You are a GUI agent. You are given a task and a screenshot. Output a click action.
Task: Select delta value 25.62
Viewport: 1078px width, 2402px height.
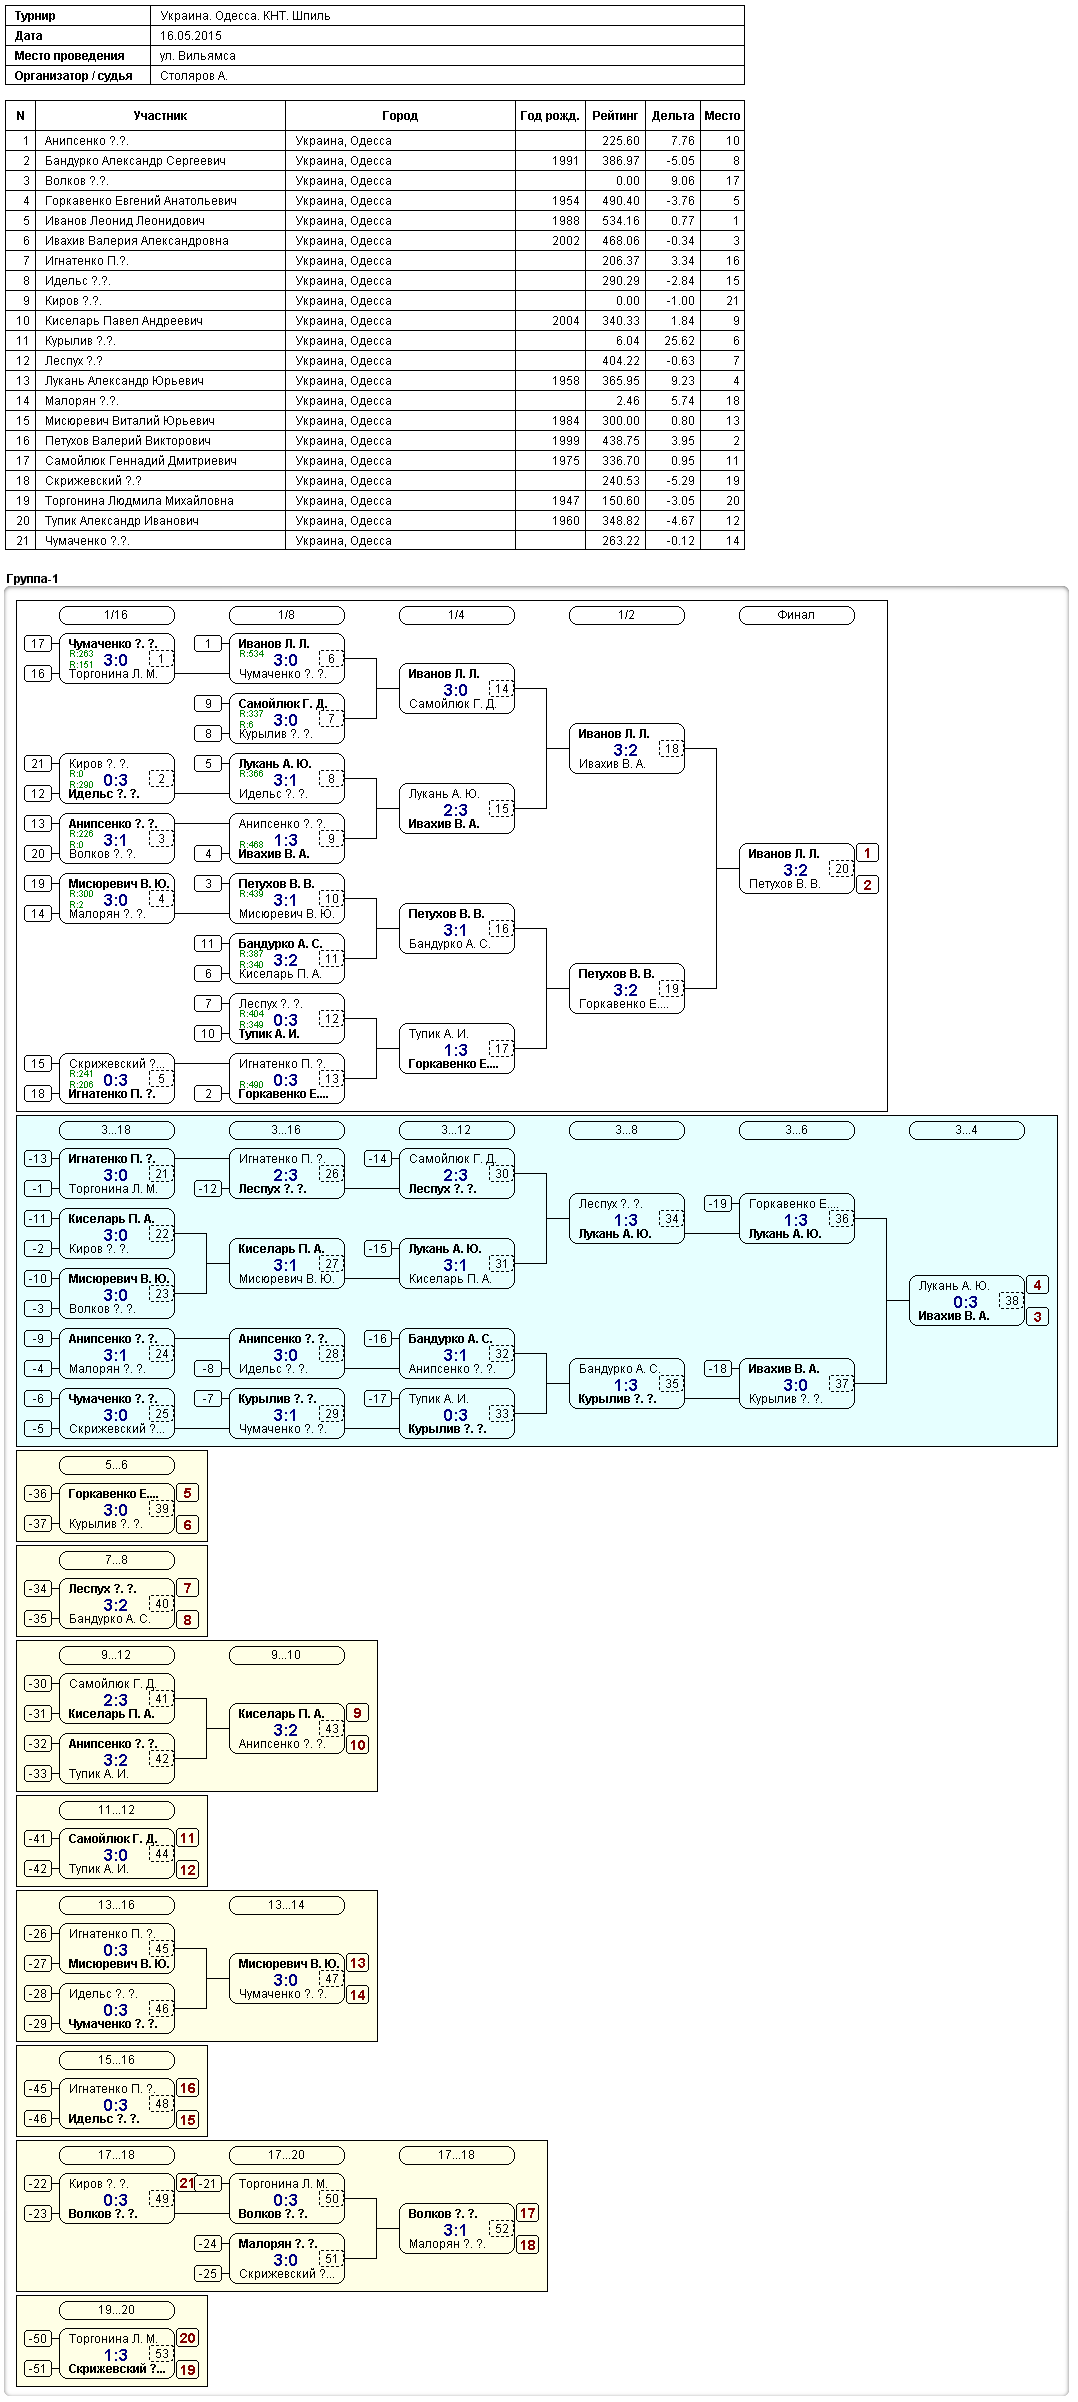click(x=679, y=341)
